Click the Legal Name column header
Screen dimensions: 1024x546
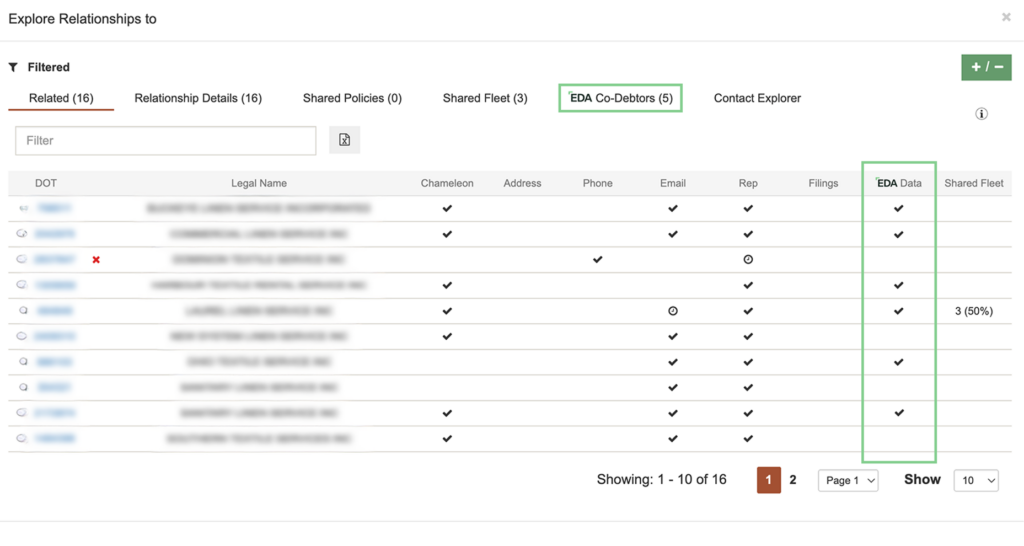click(x=259, y=183)
